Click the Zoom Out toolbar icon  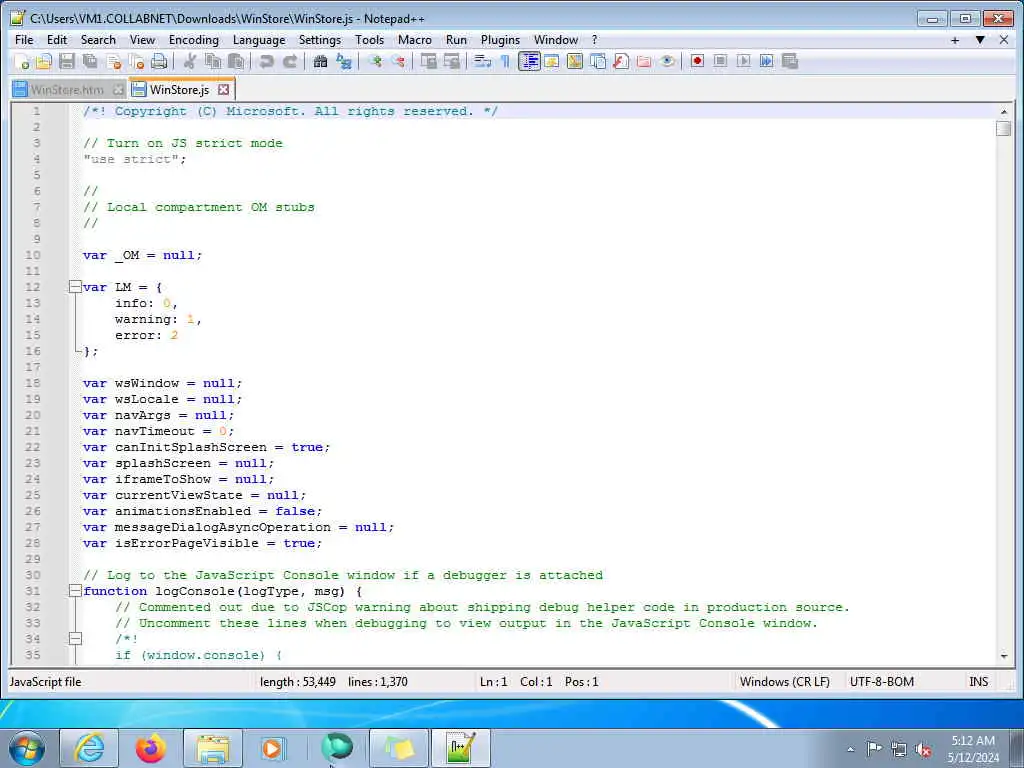398,61
